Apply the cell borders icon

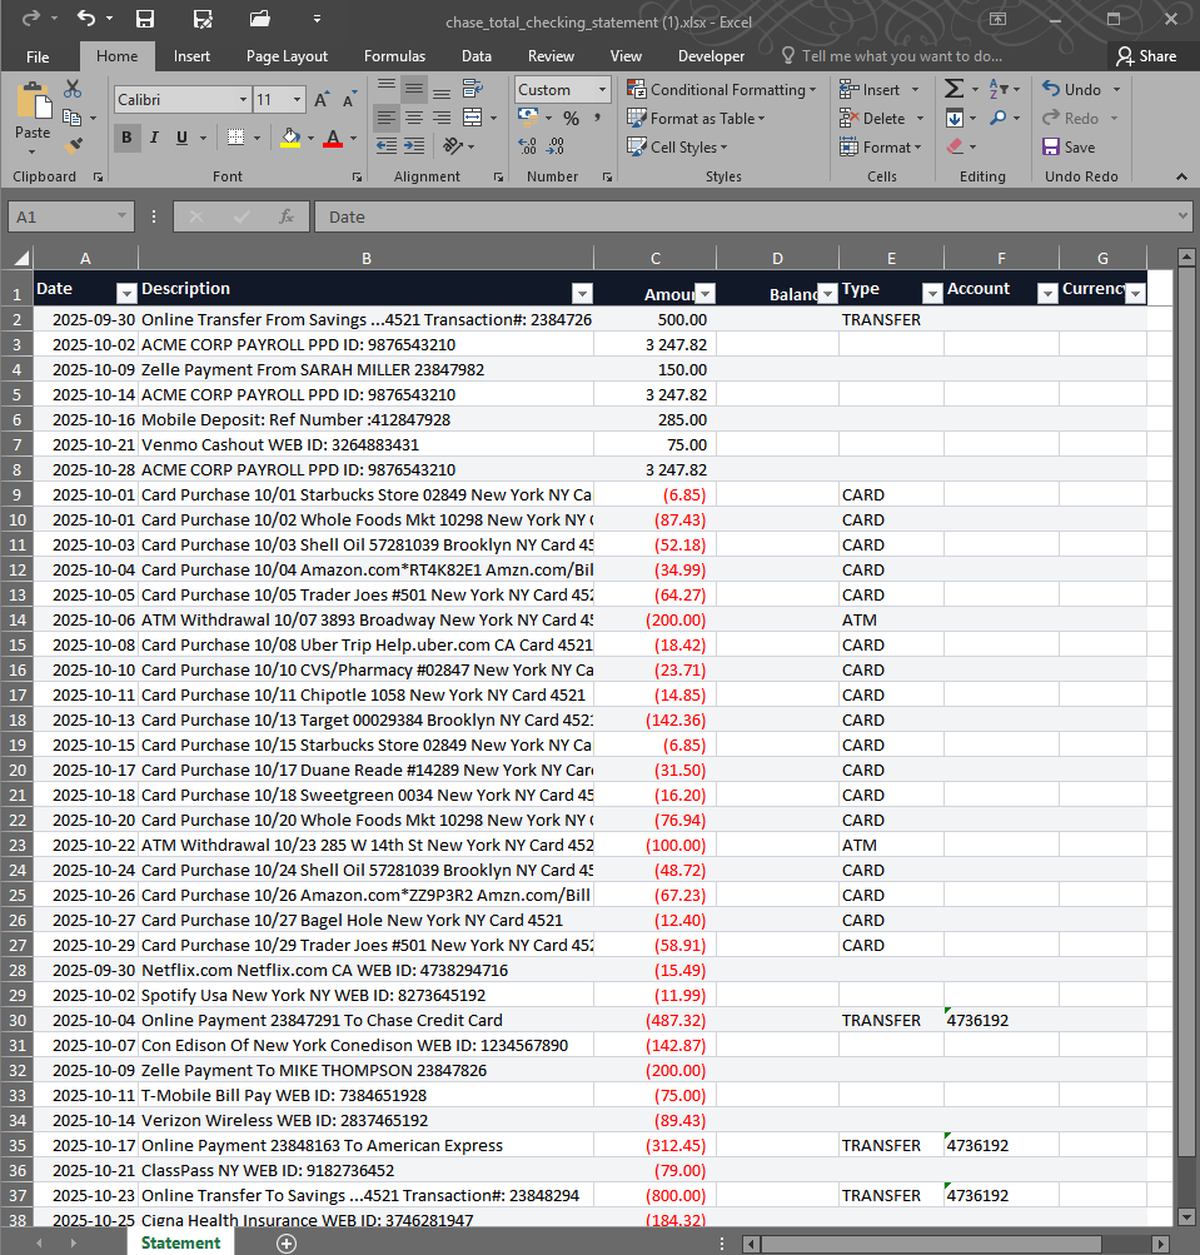tap(236, 137)
